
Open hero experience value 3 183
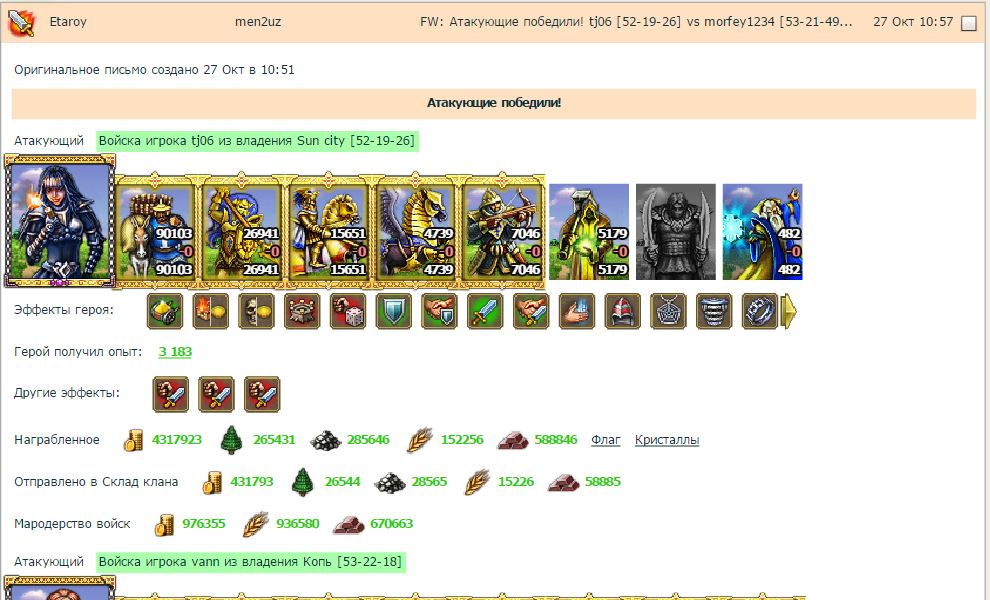pyautogui.click(x=175, y=352)
